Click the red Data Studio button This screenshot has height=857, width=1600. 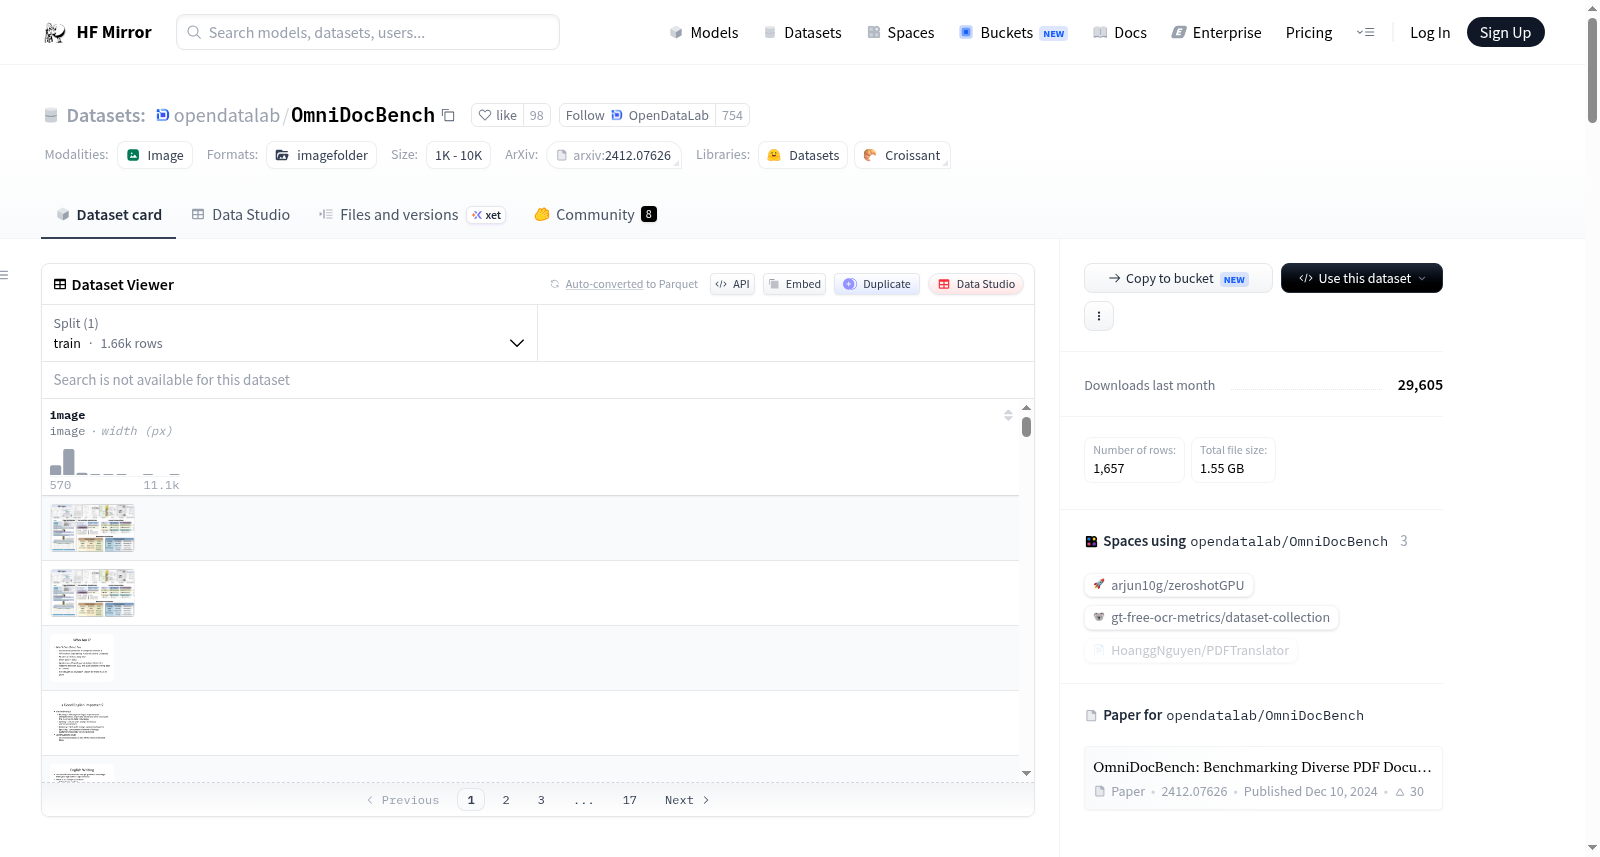975,284
